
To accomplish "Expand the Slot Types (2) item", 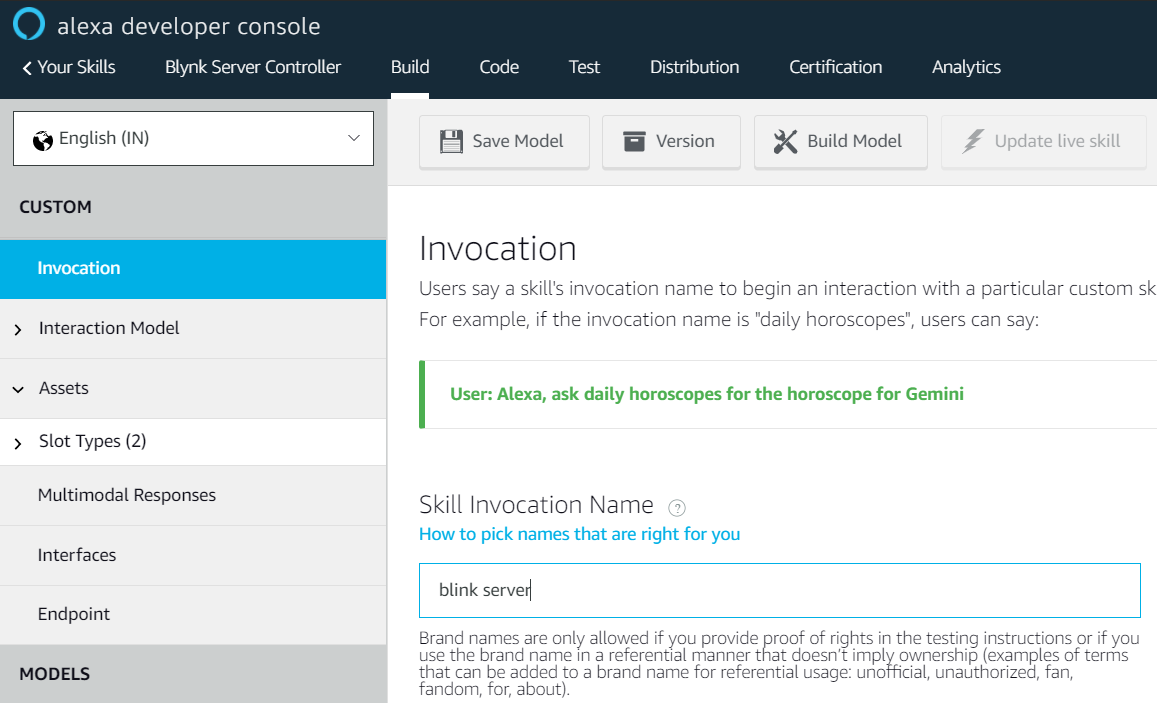I will pos(18,443).
